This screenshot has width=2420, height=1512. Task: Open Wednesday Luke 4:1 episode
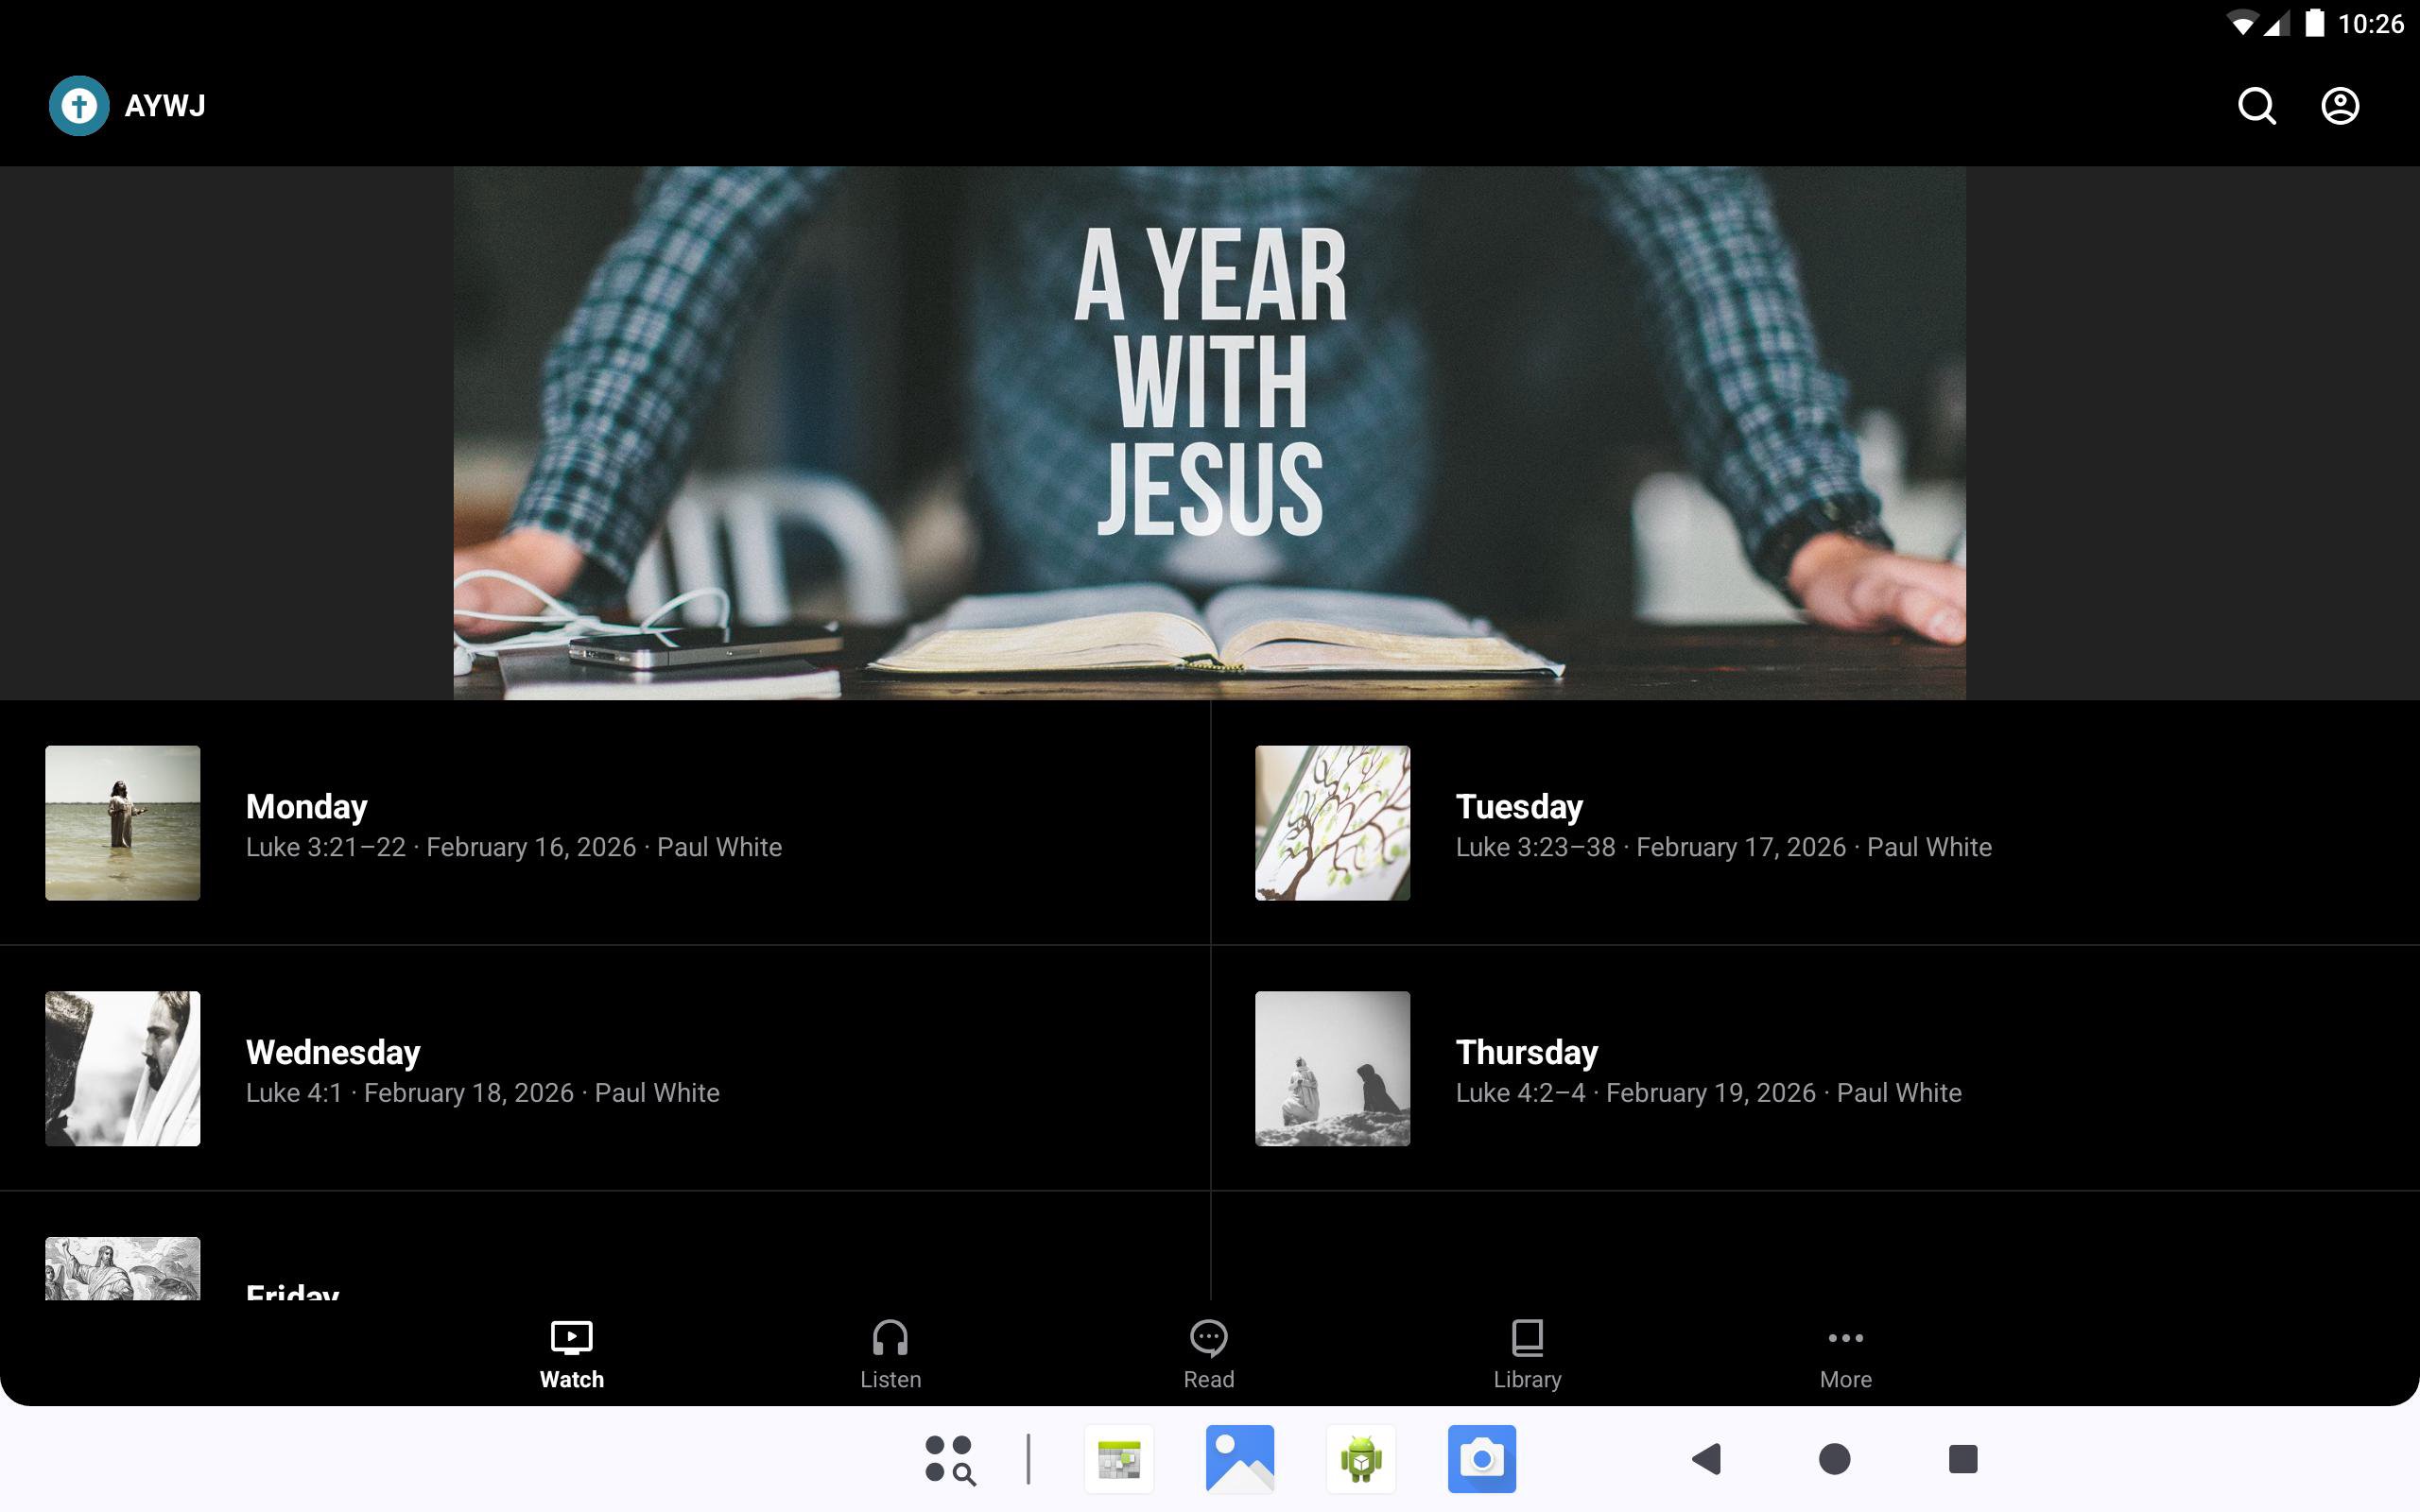[482, 1070]
